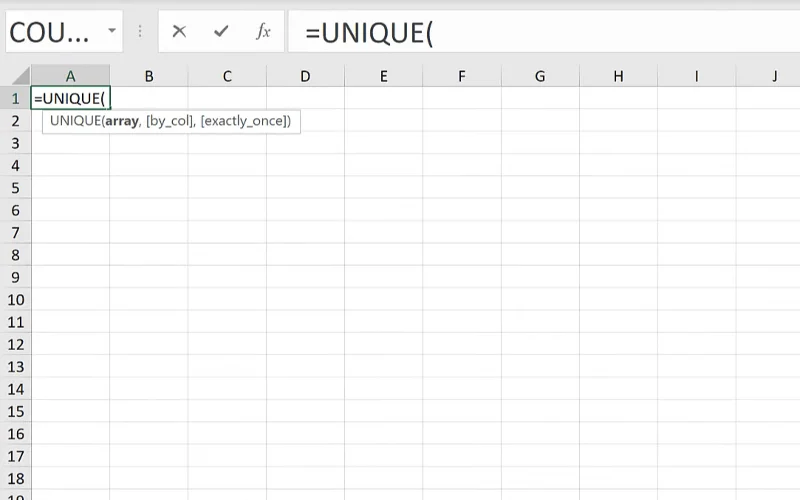Select row 6 header
The height and width of the screenshot is (500, 800).
pyautogui.click(x=15, y=210)
